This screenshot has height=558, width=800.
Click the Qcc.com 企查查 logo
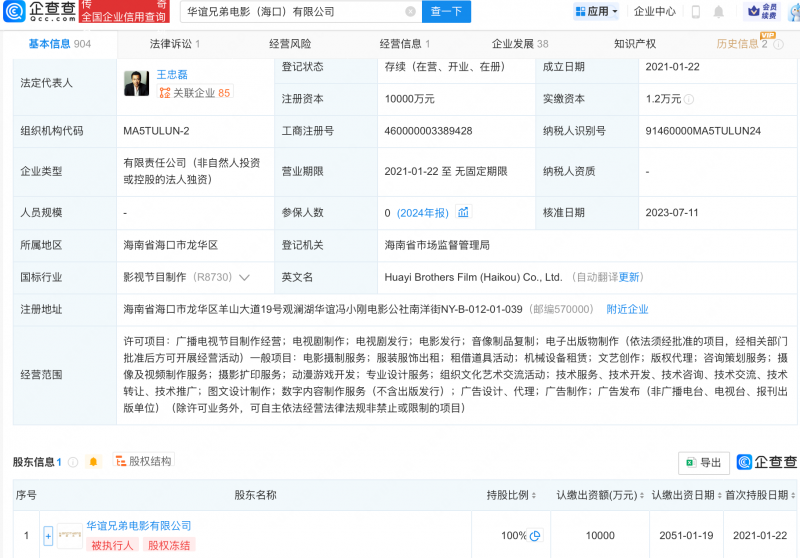coord(40,12)
